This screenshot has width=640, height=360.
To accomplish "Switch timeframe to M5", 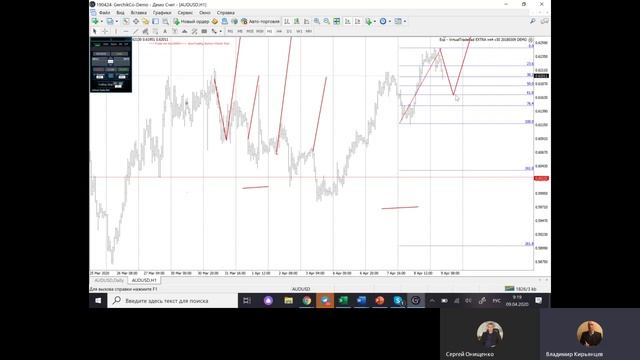I will [x=240, y=31].
